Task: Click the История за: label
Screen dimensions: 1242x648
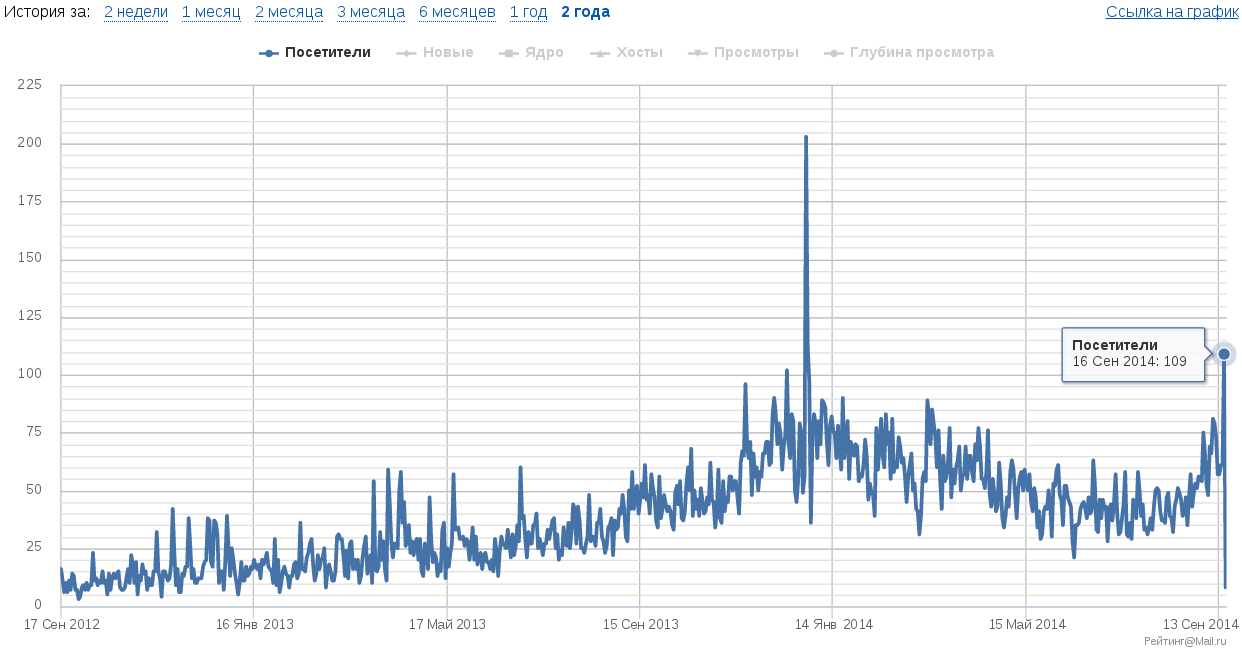Action: click(46, 12)
